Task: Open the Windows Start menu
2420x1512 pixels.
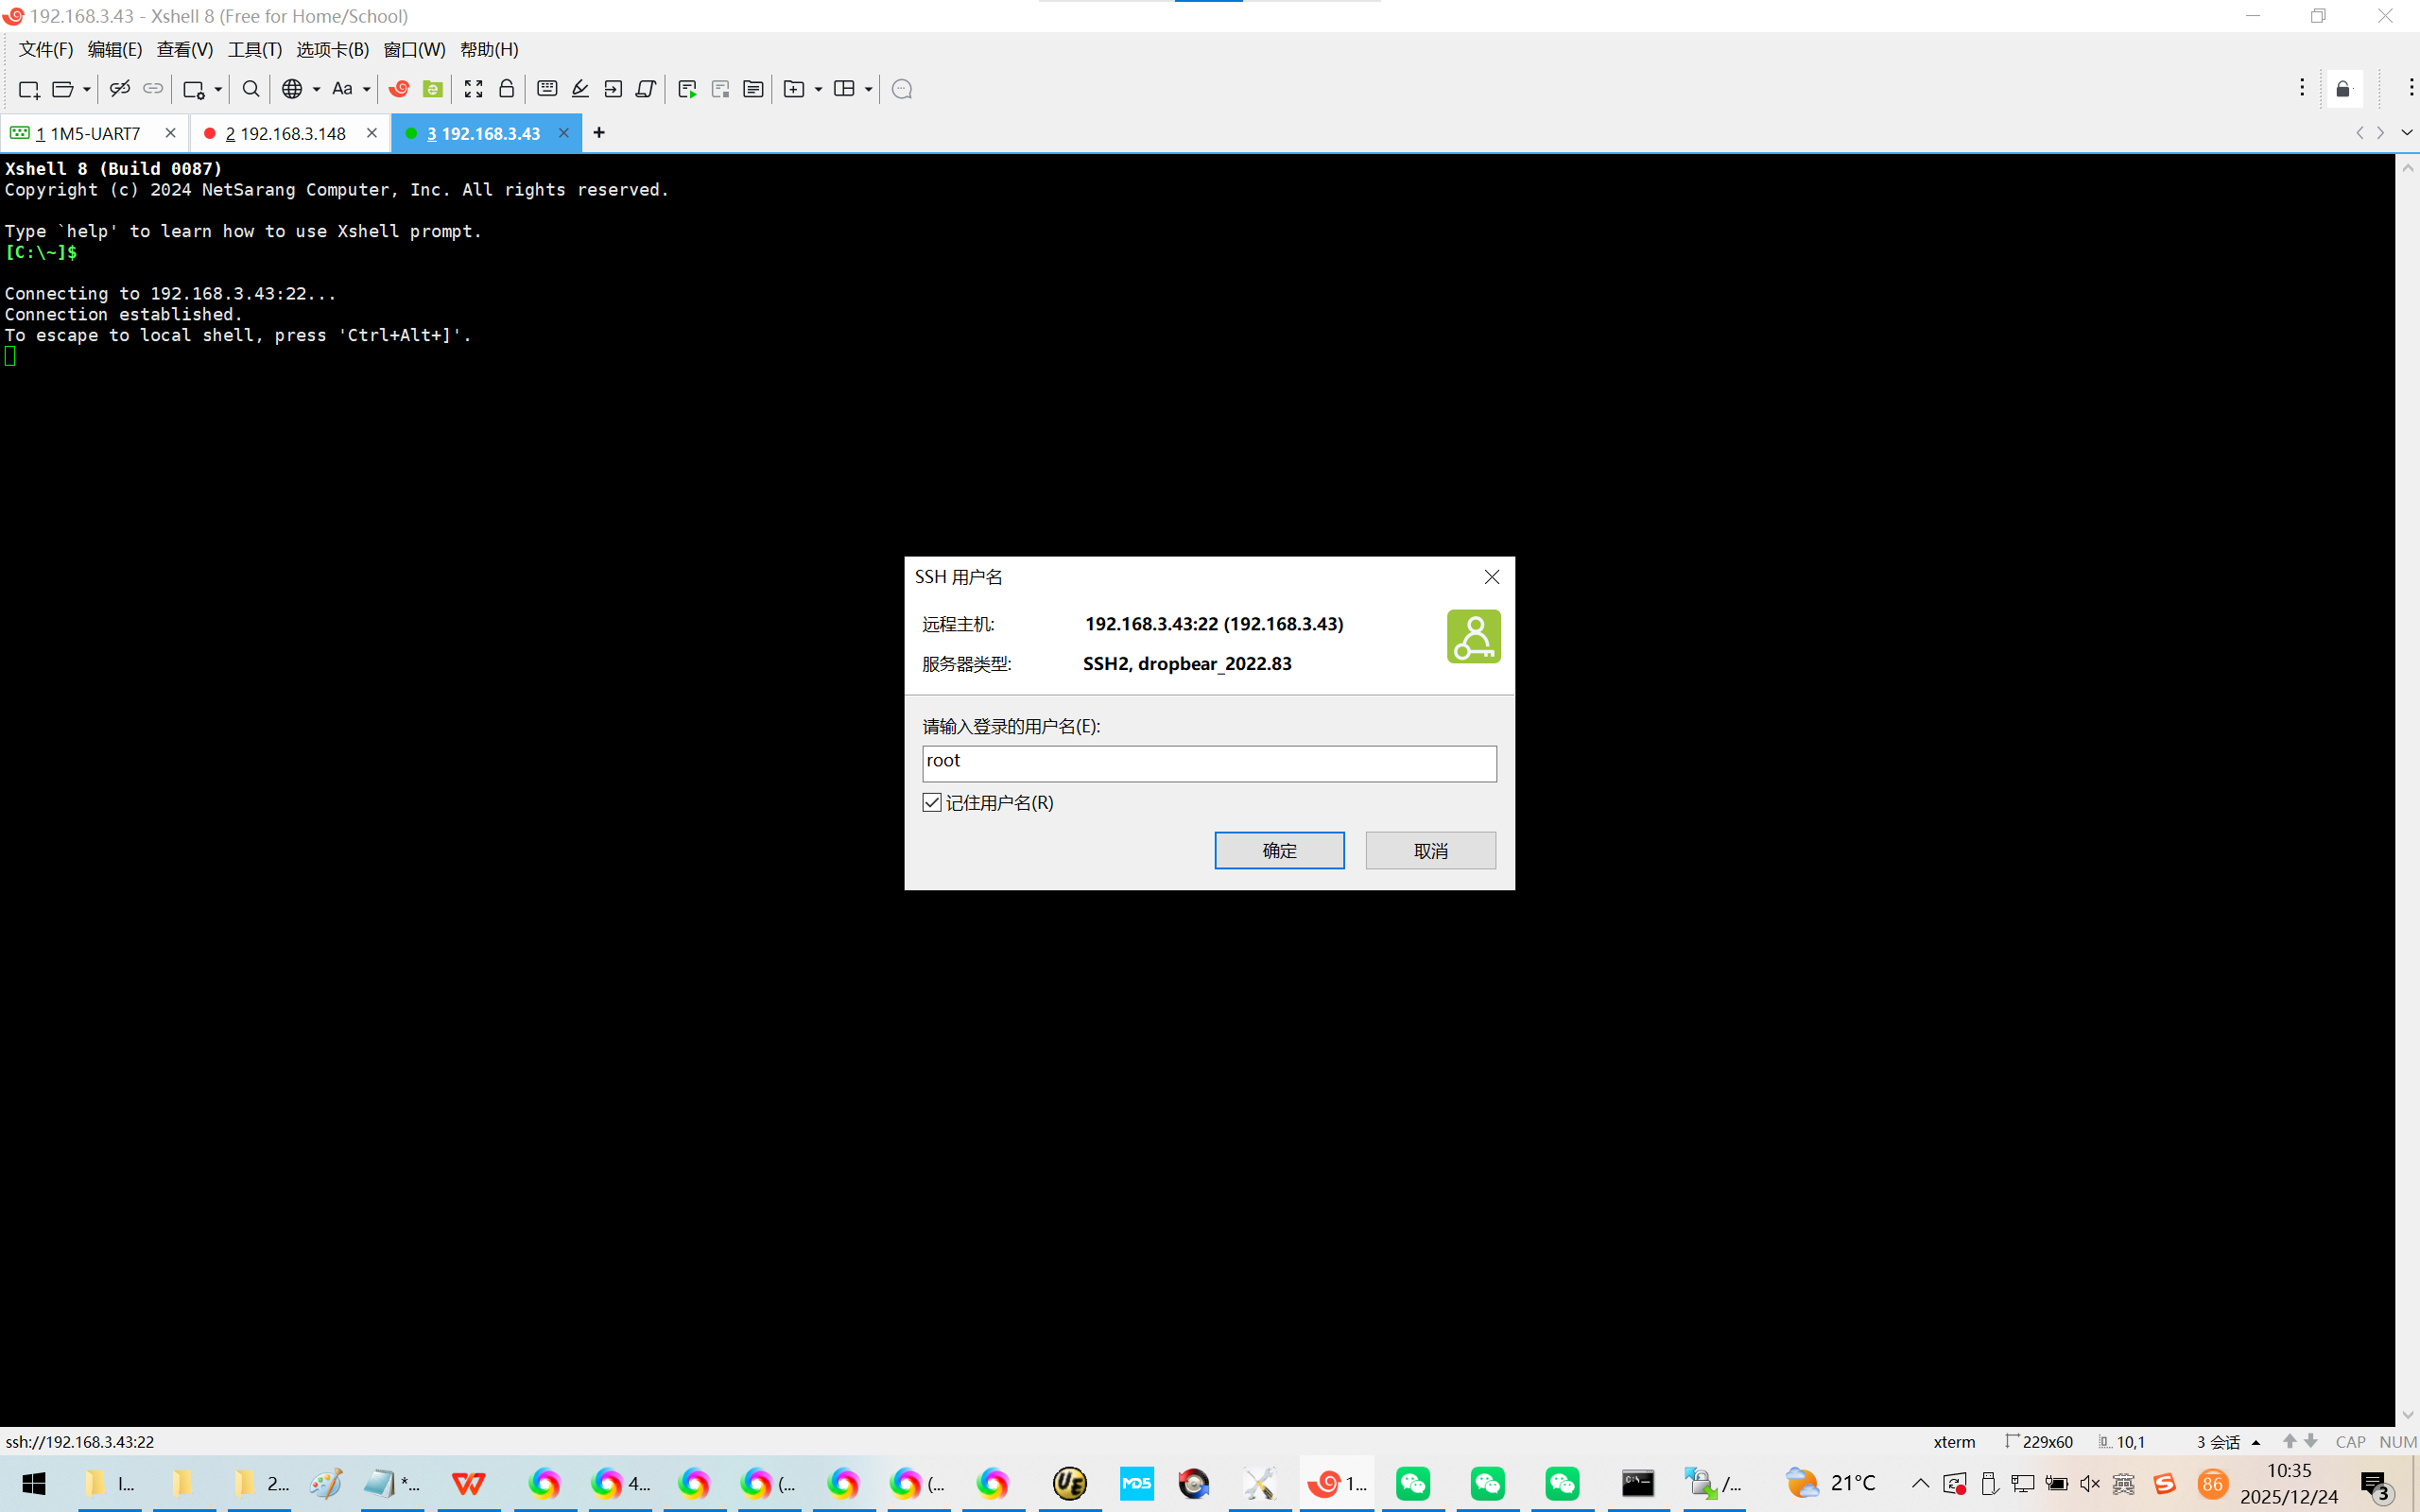Action: click(x=34, y=1483)
